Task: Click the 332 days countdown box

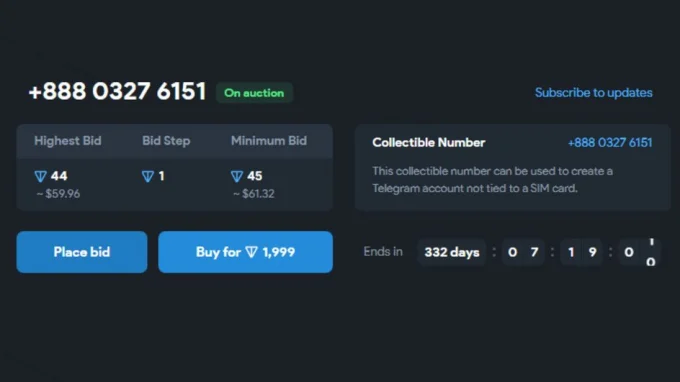Action: (452, 252)
